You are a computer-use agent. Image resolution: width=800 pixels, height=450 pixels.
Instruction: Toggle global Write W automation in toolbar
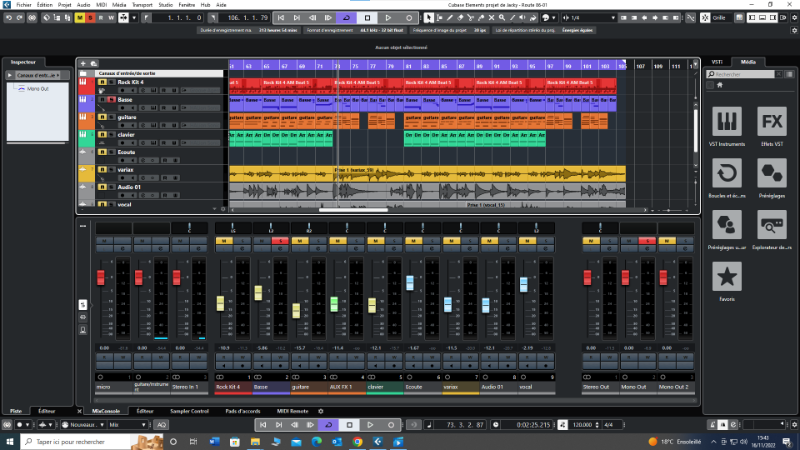click(x=111, y=18)
